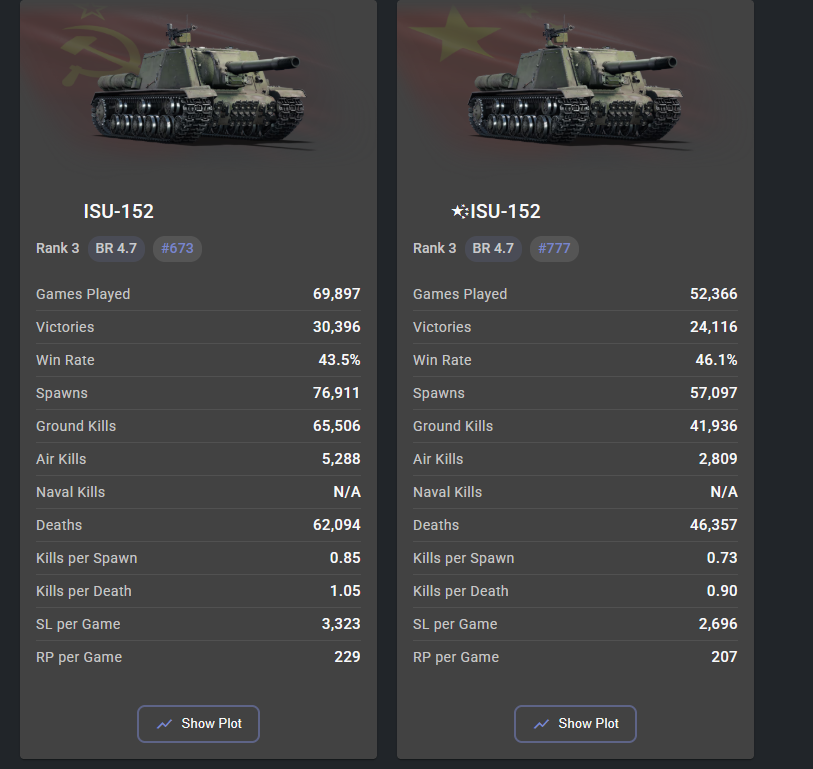Screen dimensions: 813x769
Task: Click the #673 ranking badge
Action: tap(177, 248)
